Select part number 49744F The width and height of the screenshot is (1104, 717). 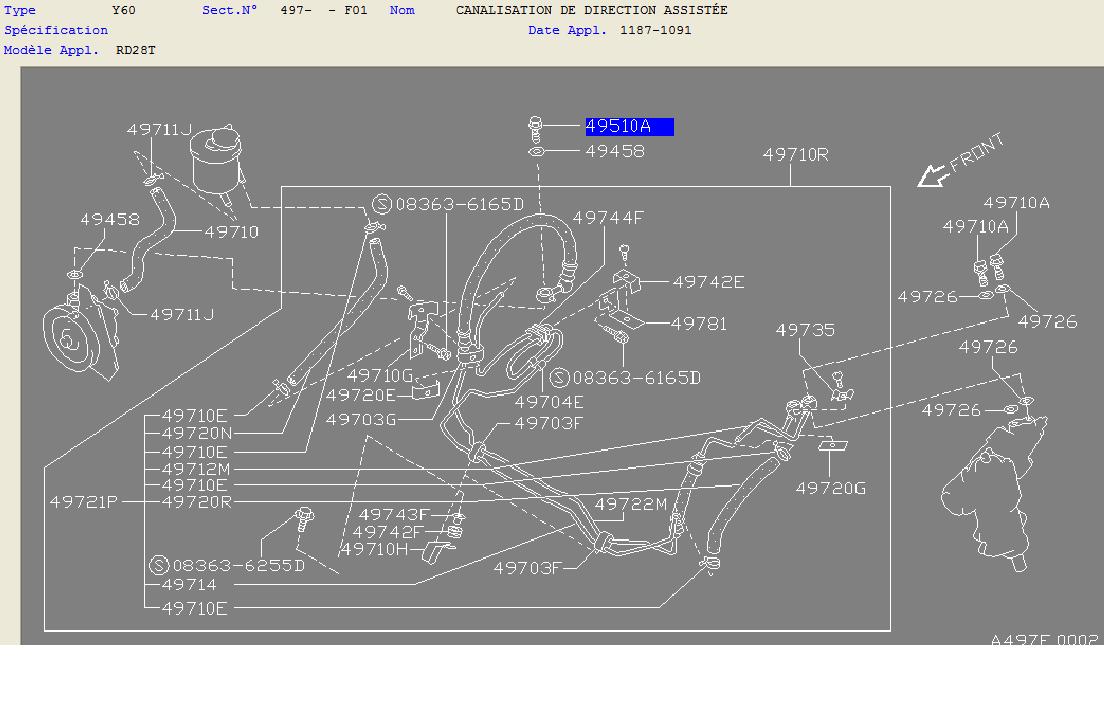[608, 218]
